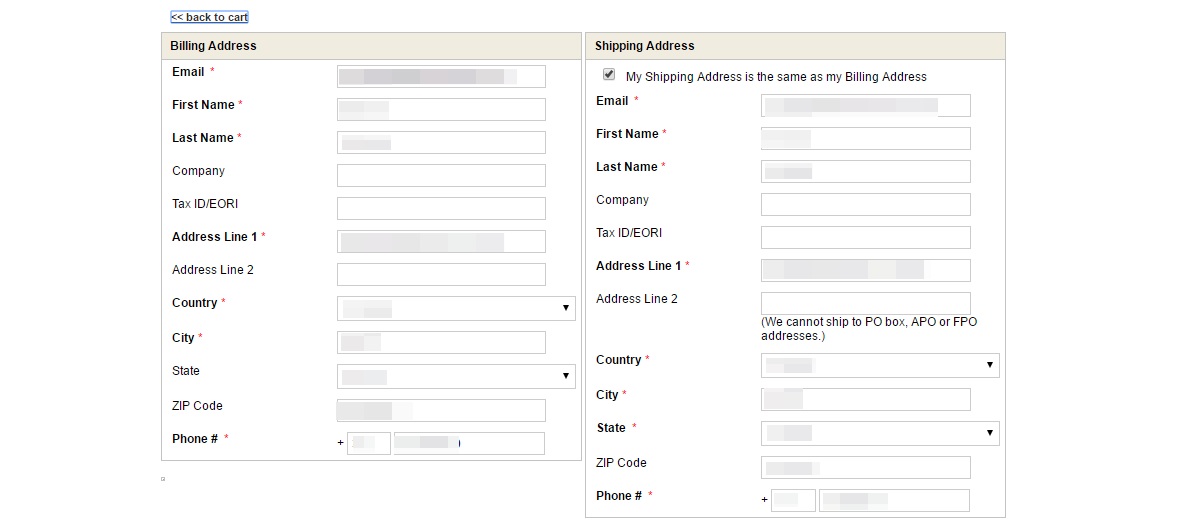This screenshot has width=1200, height=525.
Task: Select the billing First Name field
Action: point(441,109)
